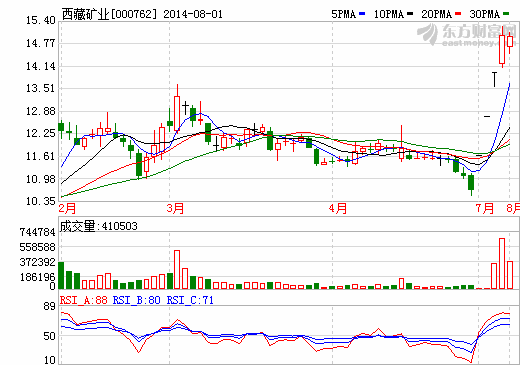Click the 14.77 price axis label
Viewport: 520px width, 365px height.
tap(41, 43)
